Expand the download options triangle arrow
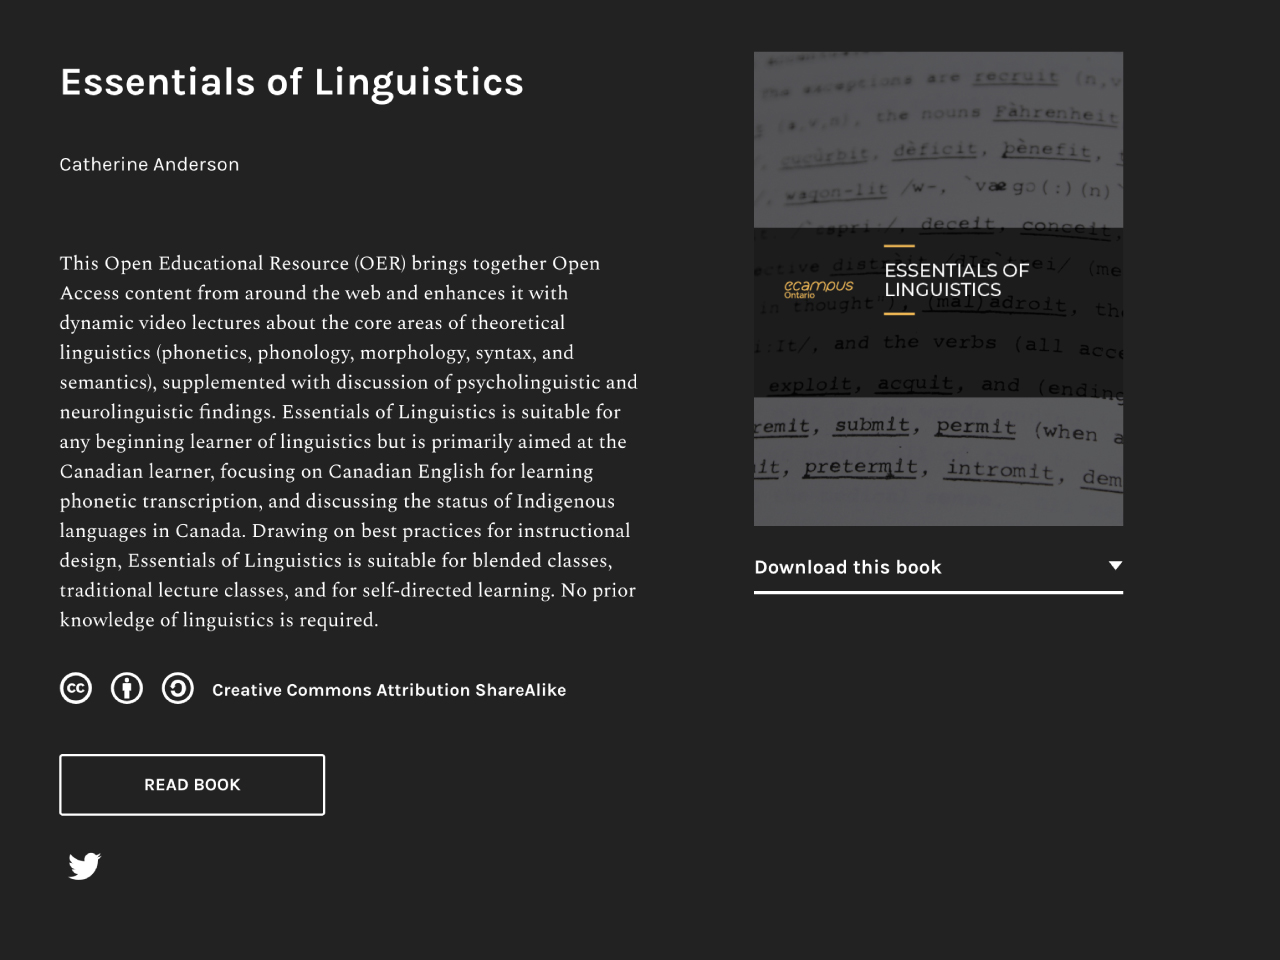The width and height of the screenshot is (1280, 960). (x=1115, y=566)
